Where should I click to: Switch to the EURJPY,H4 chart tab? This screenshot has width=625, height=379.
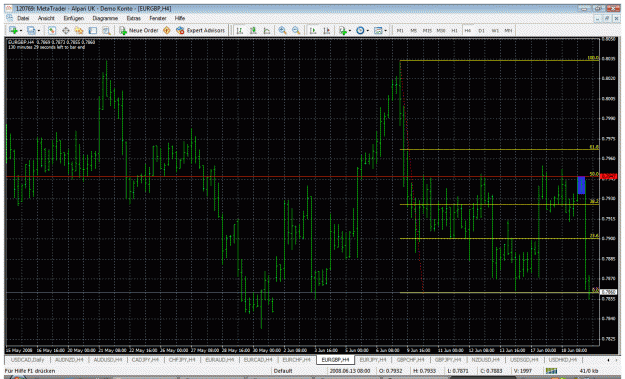click(x=373, y=360)
